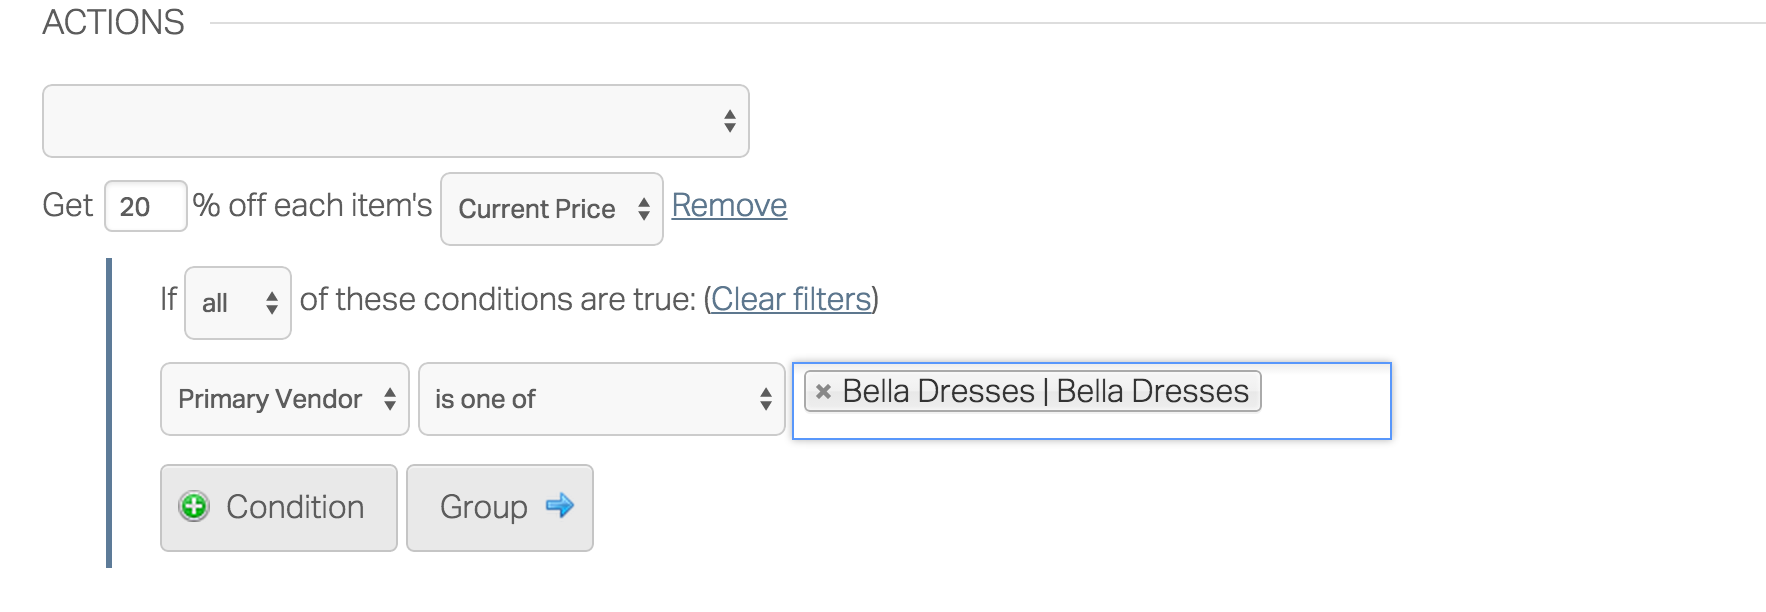The width and height of the screenshot is (1766, 612).
Task: Change the 'all' conditions match dropdown
Action: point(238,303)
